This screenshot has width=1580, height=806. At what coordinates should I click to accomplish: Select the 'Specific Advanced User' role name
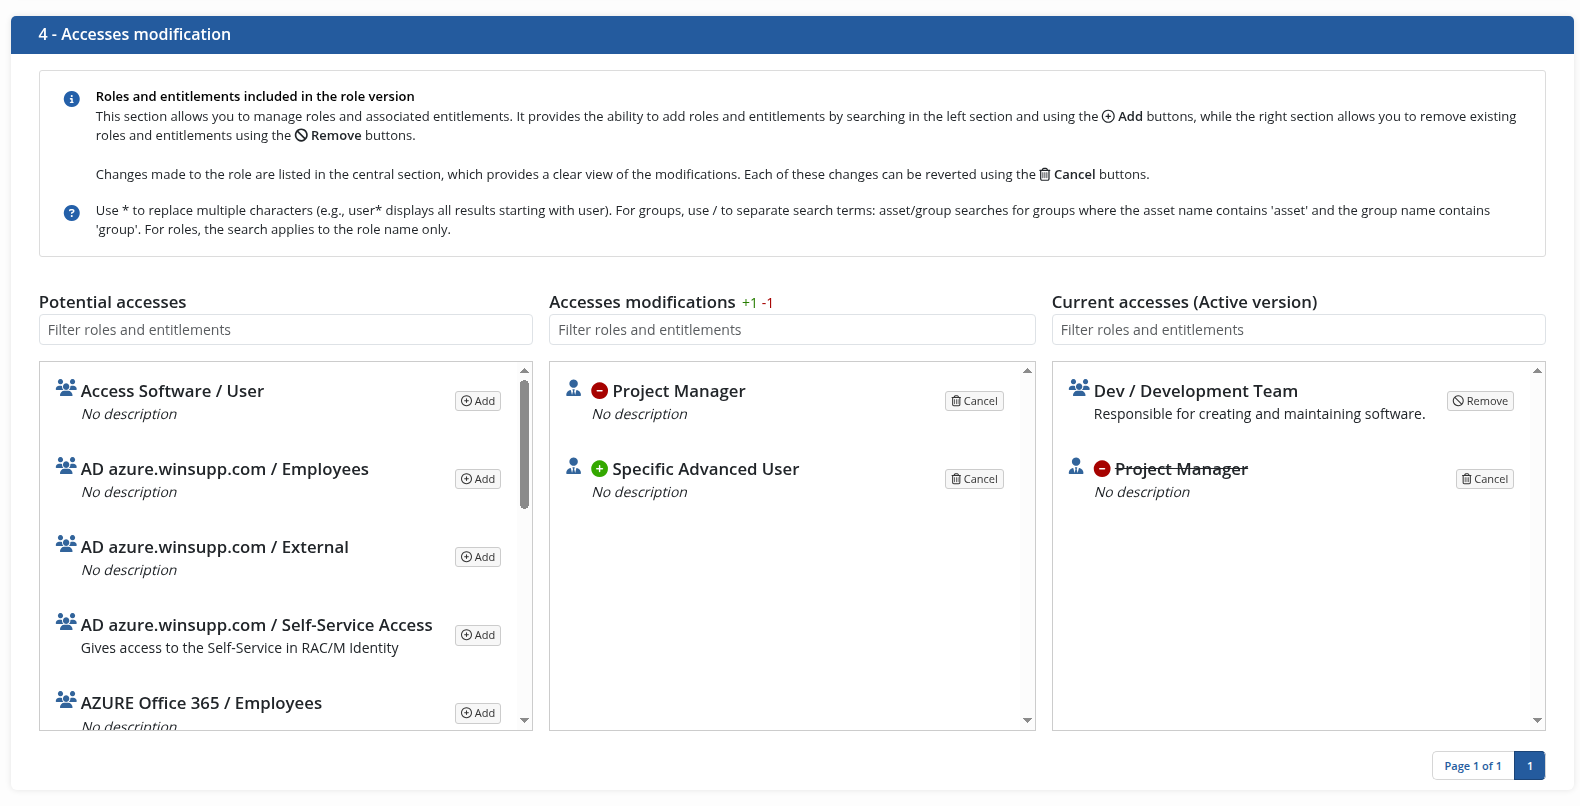tap(706, 469)
